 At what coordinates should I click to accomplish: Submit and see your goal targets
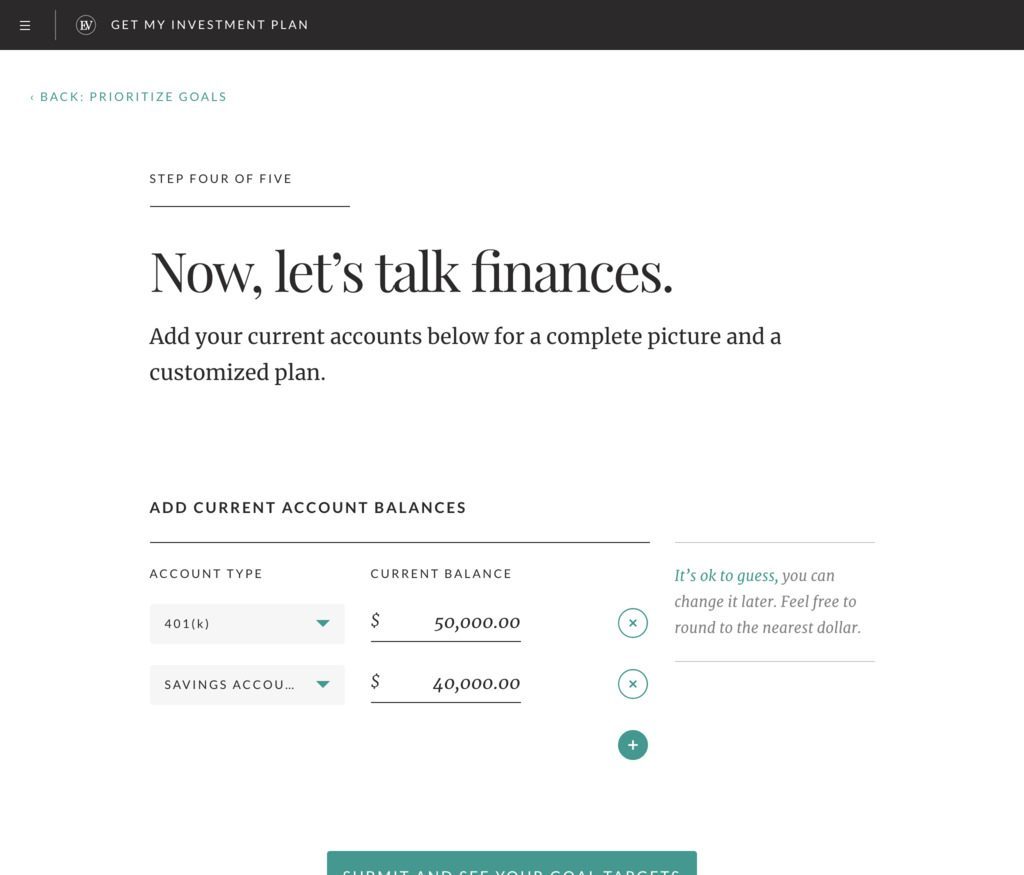point(511,864)
